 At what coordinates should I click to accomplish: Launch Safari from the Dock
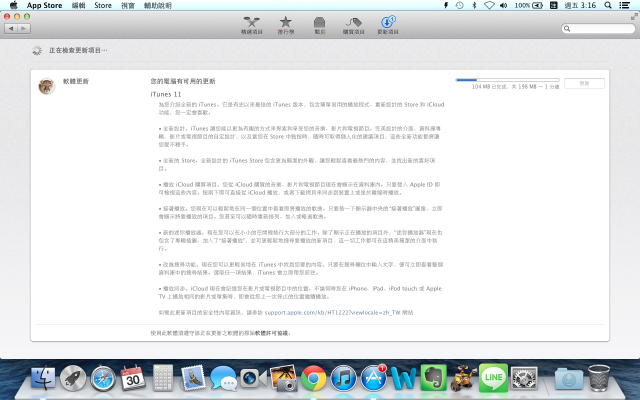(103, 378)
